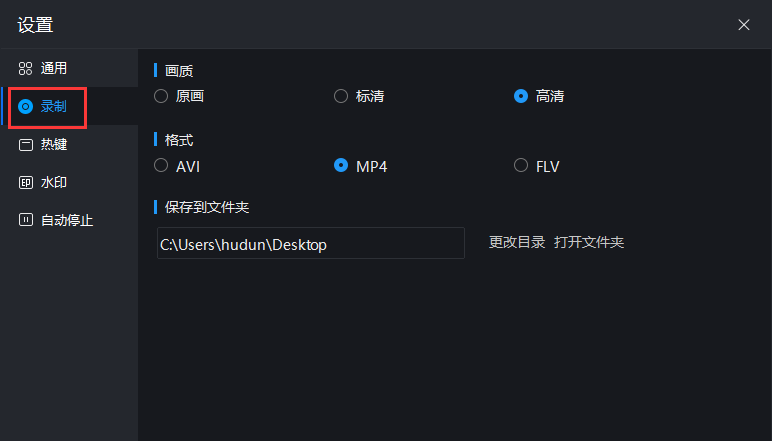The image size is (772, 441).
Task: Click the 录制 (Record) circle icon
Action: pyautogui.click(x=26, y=107)
